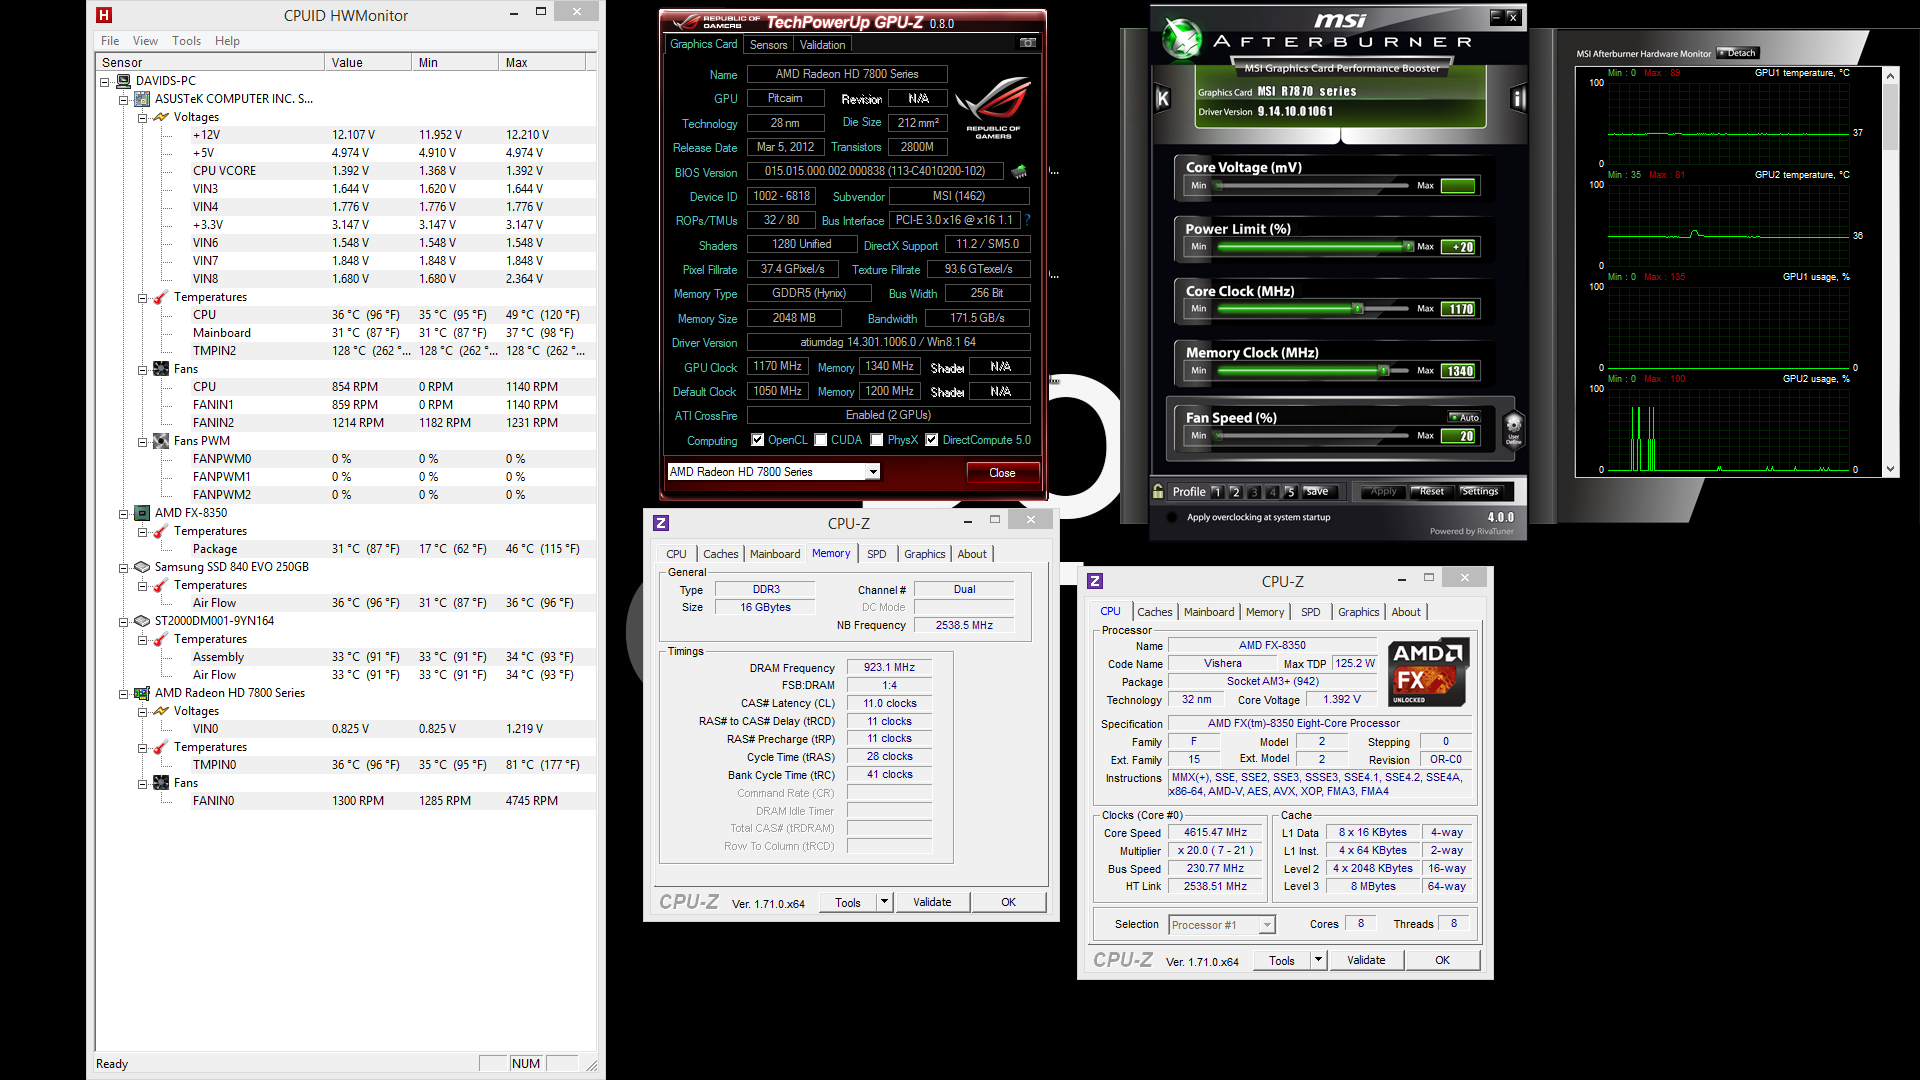Switch to GPU-Z Sensors tab

click(x=768, y=45)
